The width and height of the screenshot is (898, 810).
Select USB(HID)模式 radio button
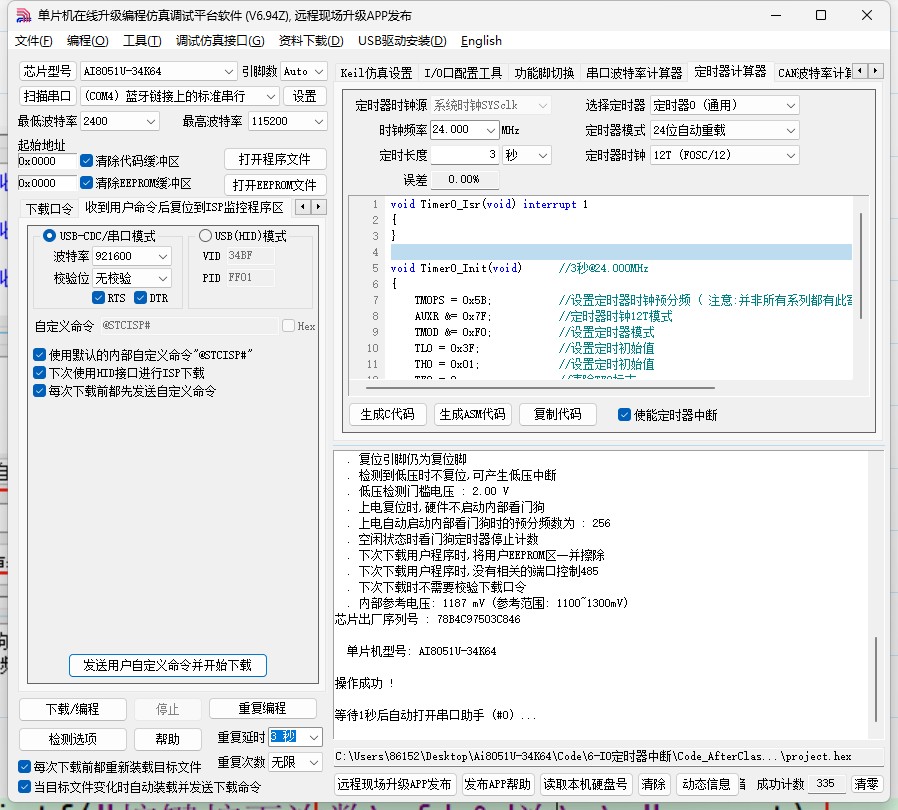pyautogui.click(x=205, y=235)
